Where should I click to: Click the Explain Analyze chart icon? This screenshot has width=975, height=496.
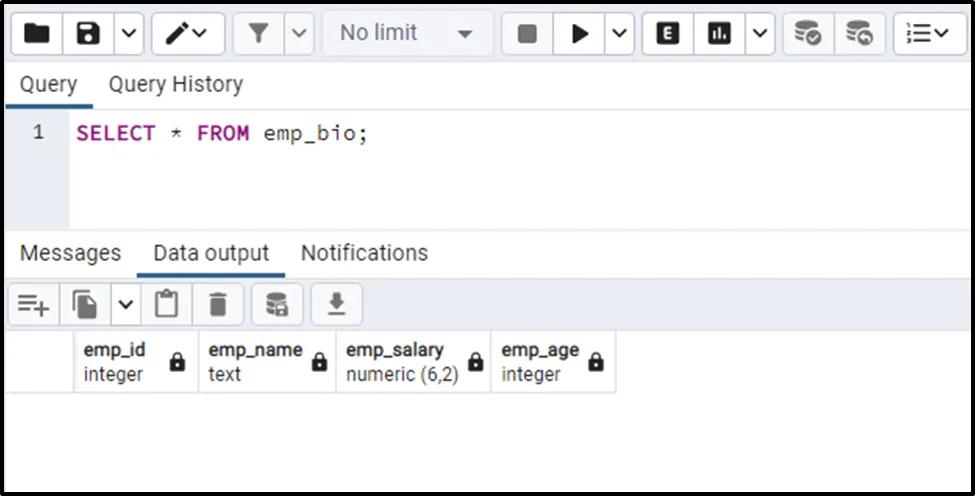(718, 34)
